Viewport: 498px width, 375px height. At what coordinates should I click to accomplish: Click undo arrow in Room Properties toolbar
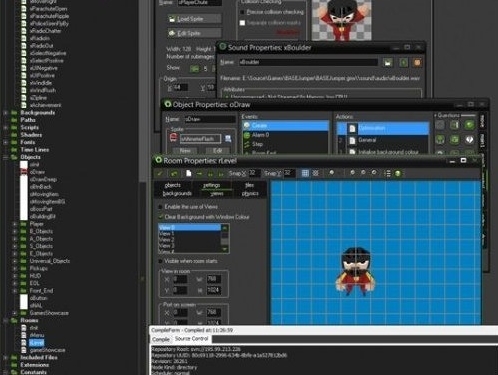point(174,173)
